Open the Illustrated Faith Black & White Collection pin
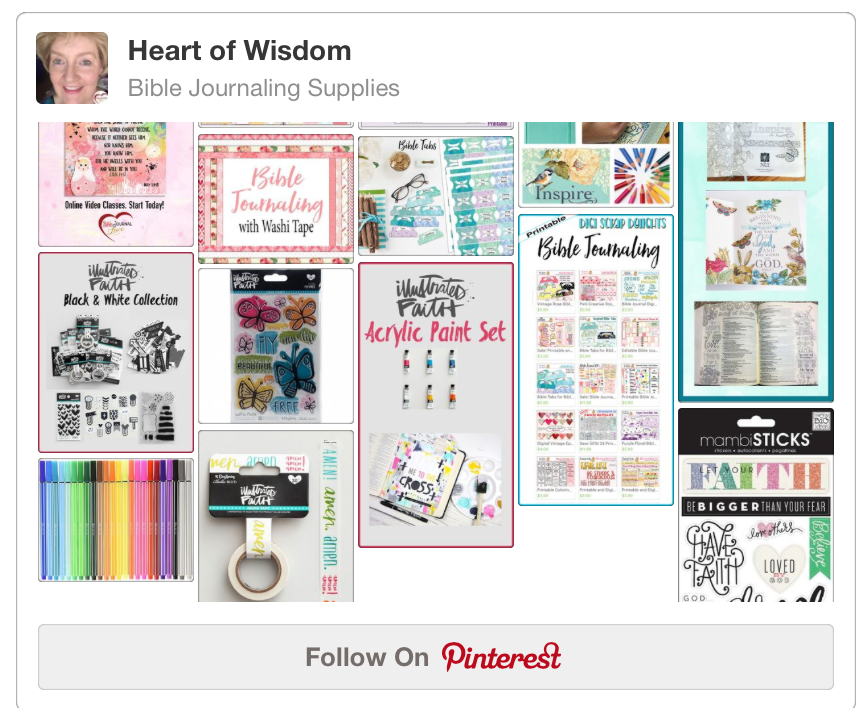Viewport: 864px width, 708px height. coord(116,353)
